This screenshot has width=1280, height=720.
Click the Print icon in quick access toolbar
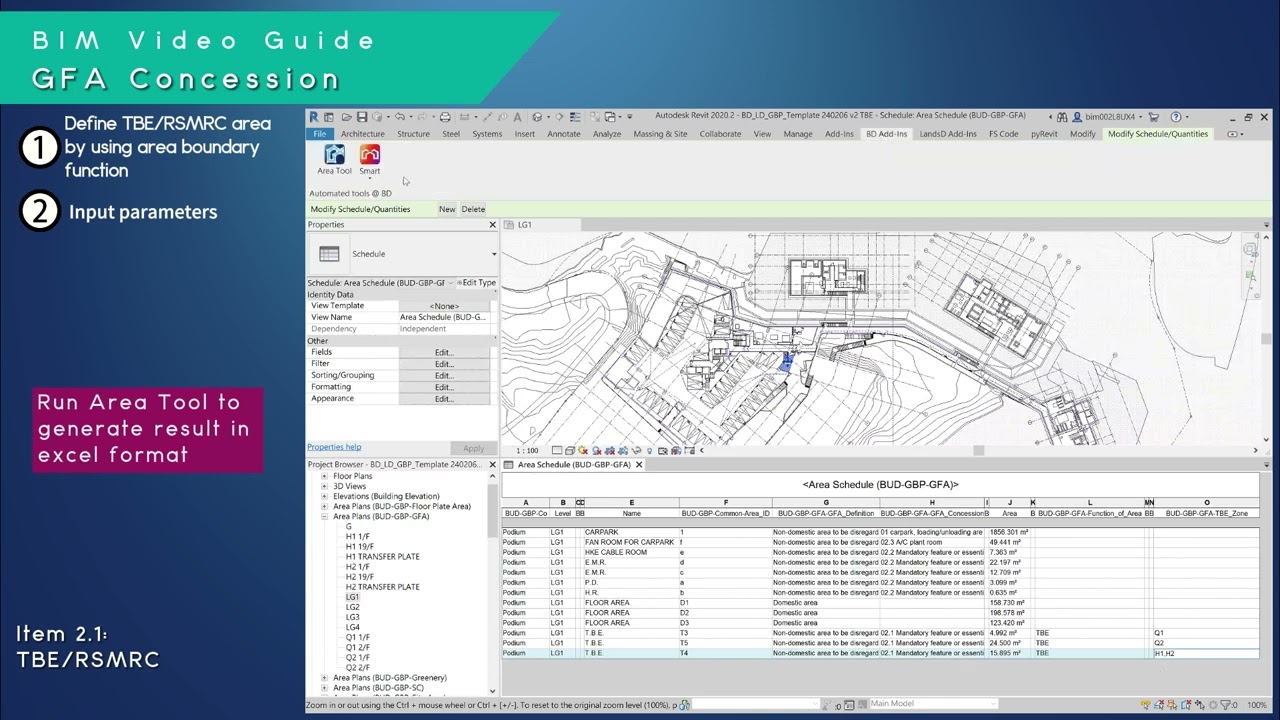(x=445, y=117)
